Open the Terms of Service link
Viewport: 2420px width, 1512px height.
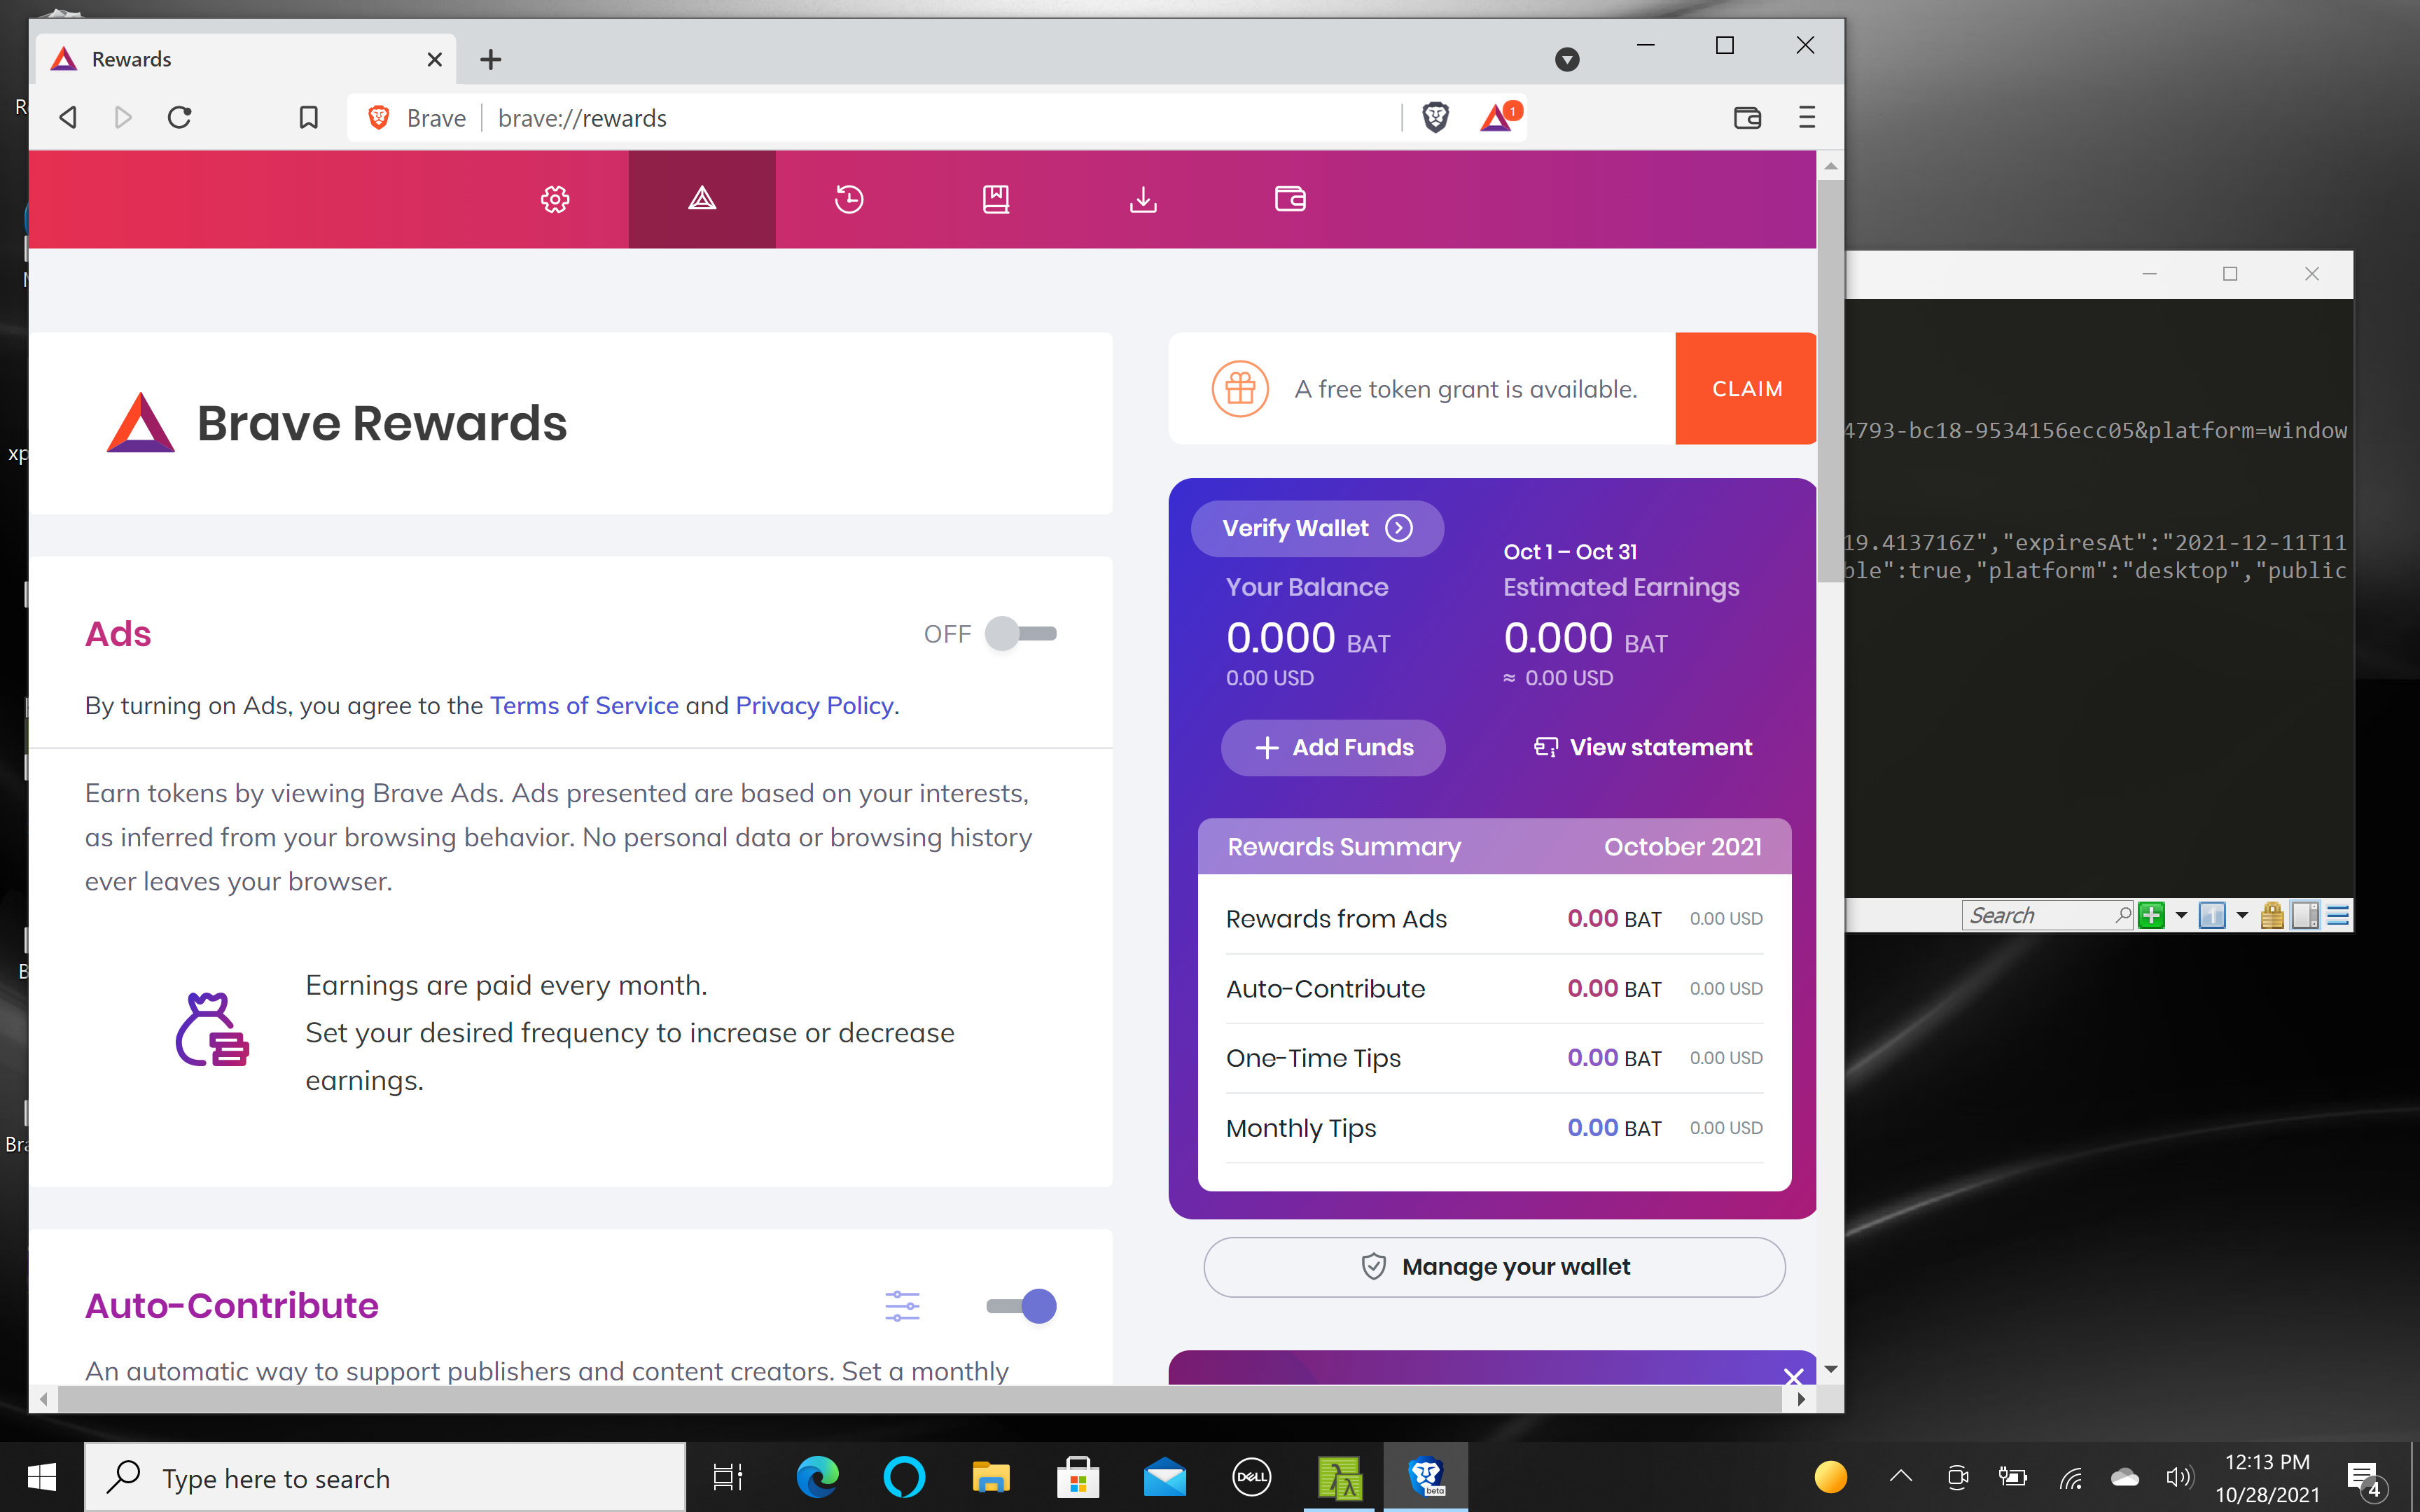click(x=584, y=706)
